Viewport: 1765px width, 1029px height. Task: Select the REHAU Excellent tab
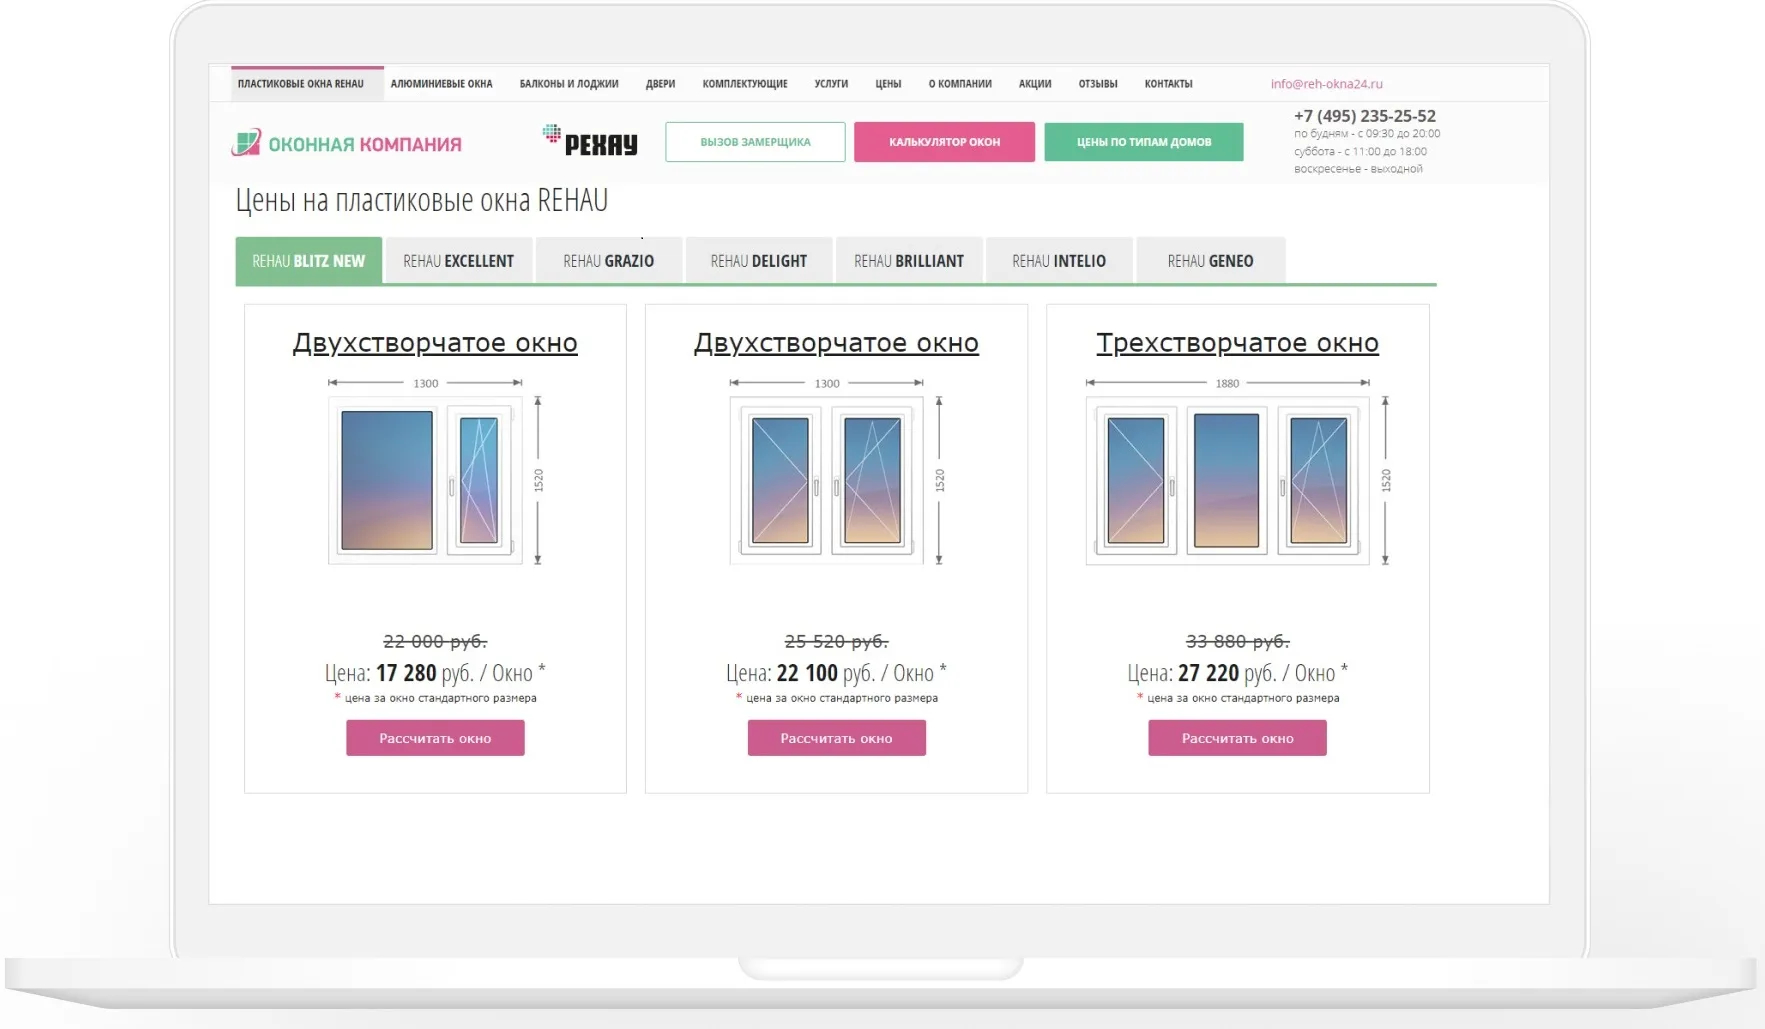[x=458, y=261]
